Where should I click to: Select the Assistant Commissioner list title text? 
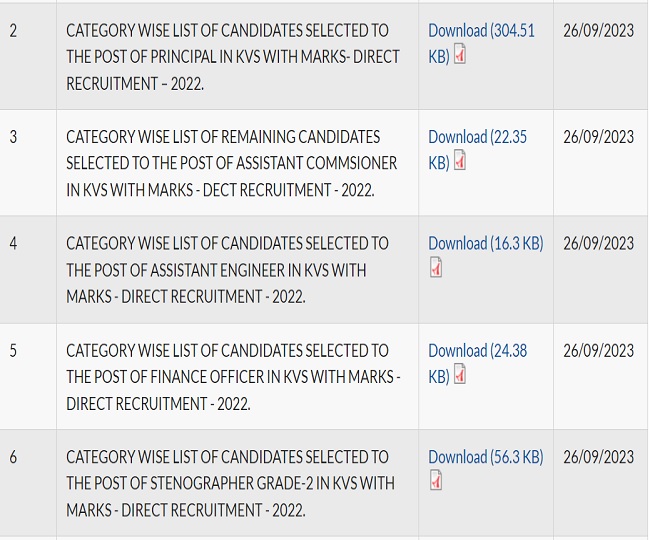[x=231, y=163]
